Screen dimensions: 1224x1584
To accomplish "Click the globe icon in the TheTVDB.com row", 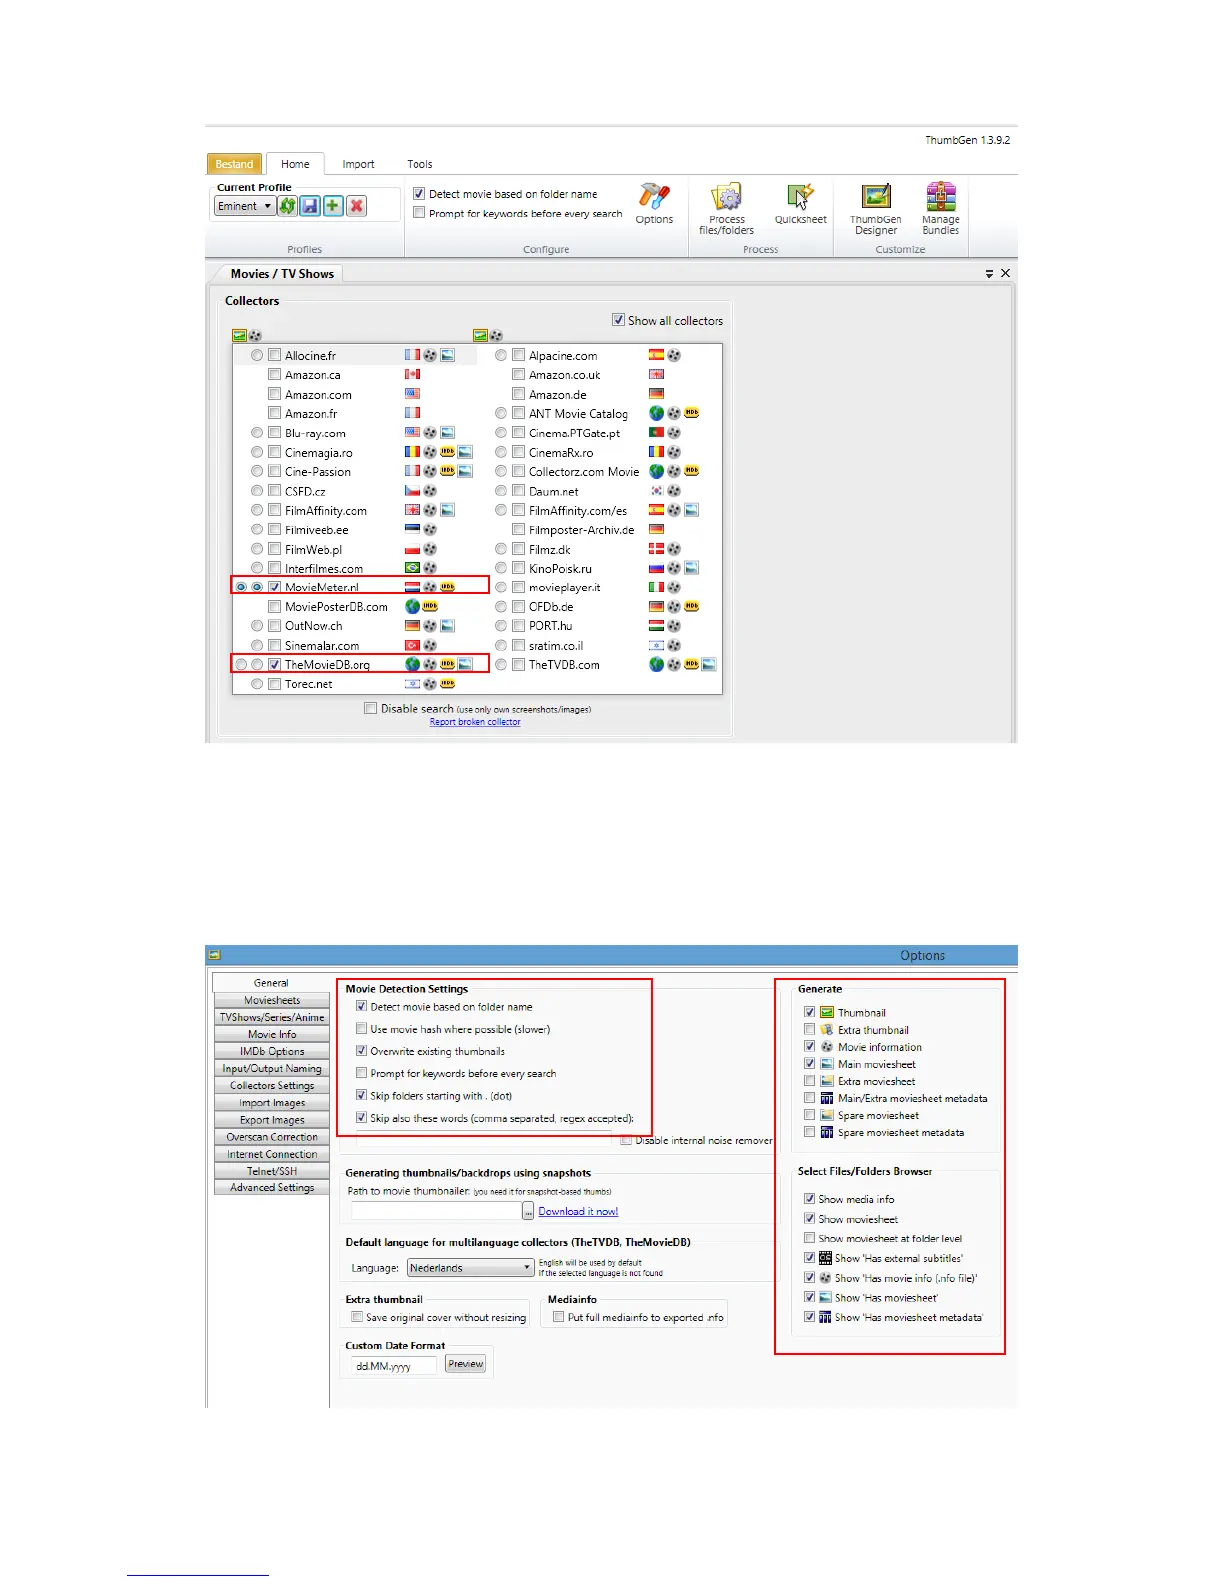I will coord(656,665).
